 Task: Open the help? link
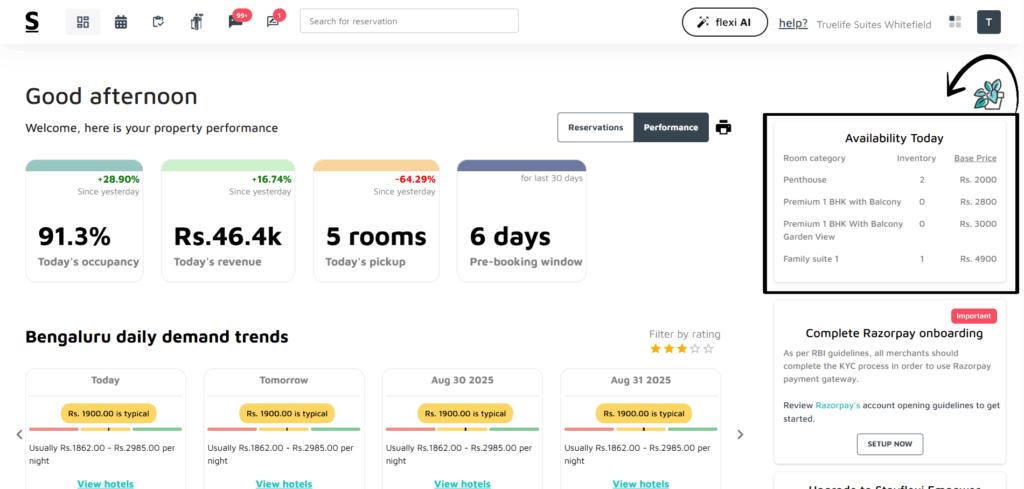[793, 24]
